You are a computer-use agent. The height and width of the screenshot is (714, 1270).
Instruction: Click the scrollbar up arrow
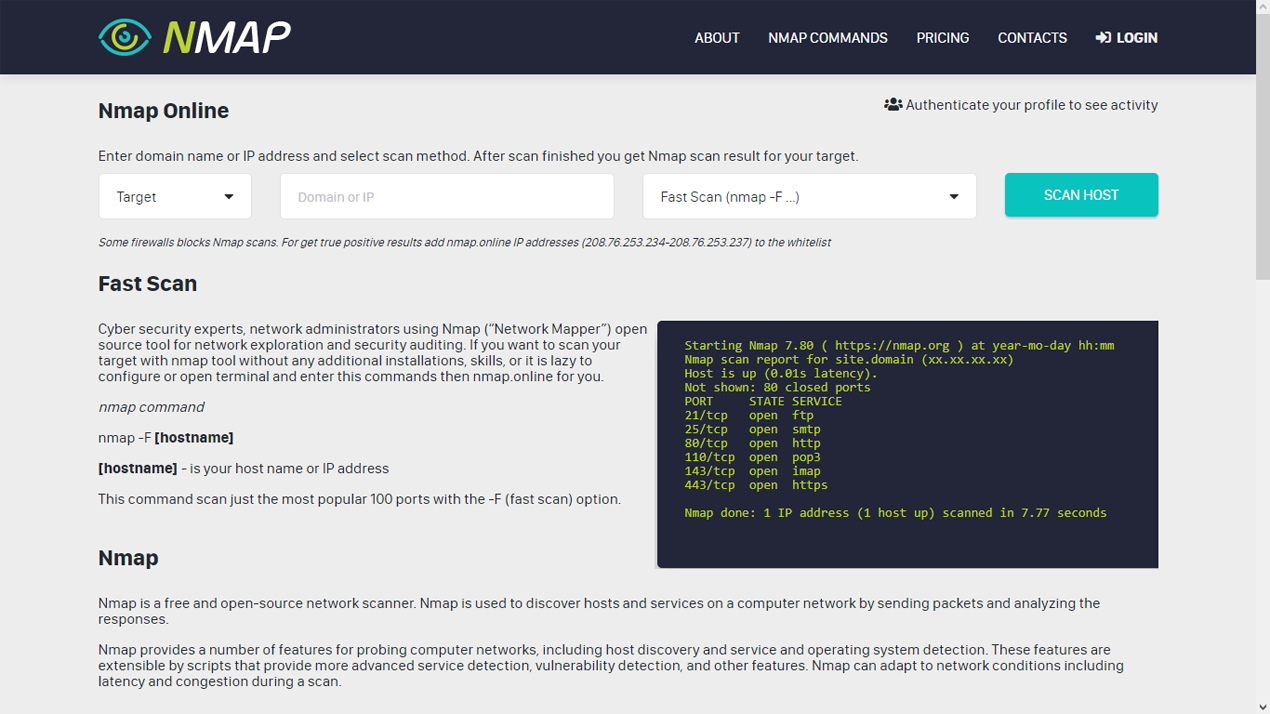pyautogui.click(x=1262, y=7)
